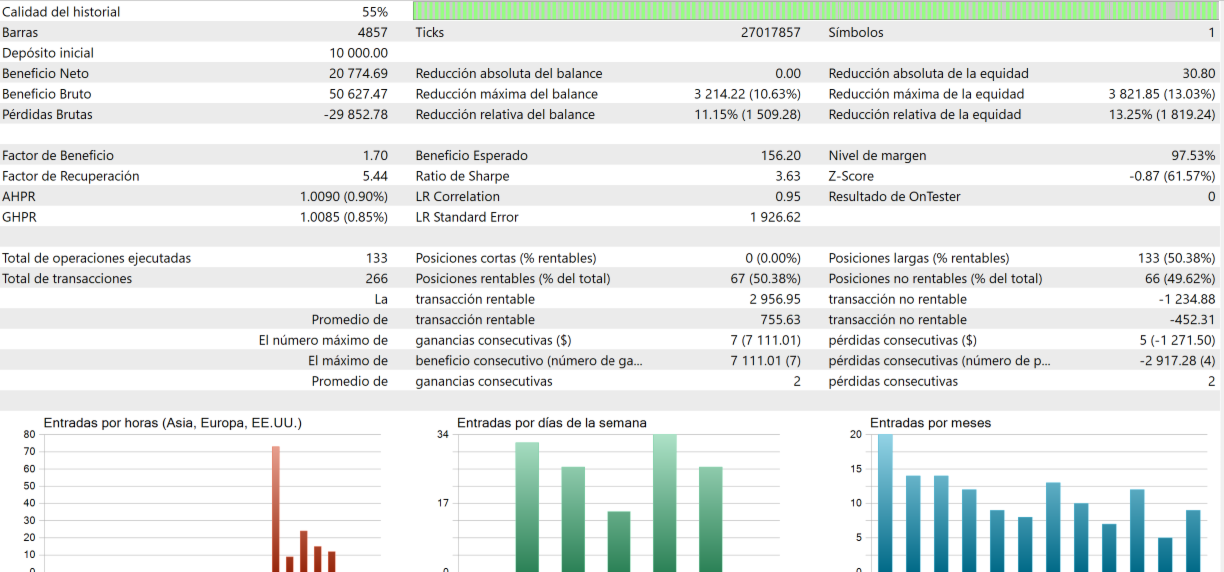Click the value 3 821.85 (13.03%)
The height and width of the screenshot is (572, 1224).
click(1162, 94)
